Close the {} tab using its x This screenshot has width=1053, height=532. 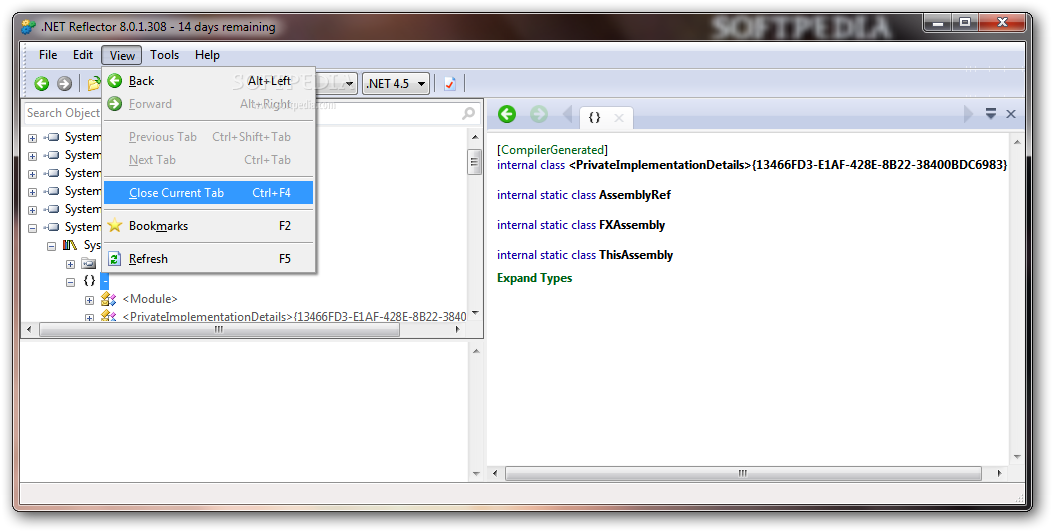point(619,118)
